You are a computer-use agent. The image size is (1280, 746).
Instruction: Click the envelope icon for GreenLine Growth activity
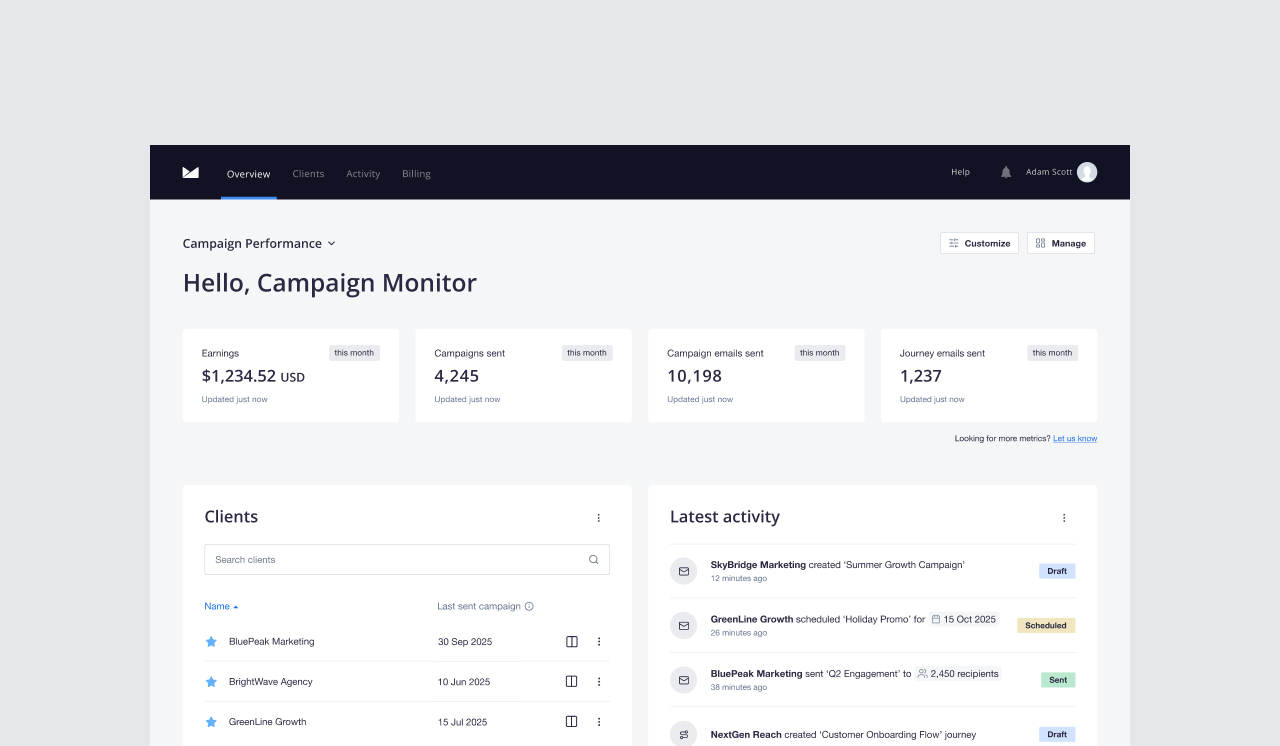684,625
